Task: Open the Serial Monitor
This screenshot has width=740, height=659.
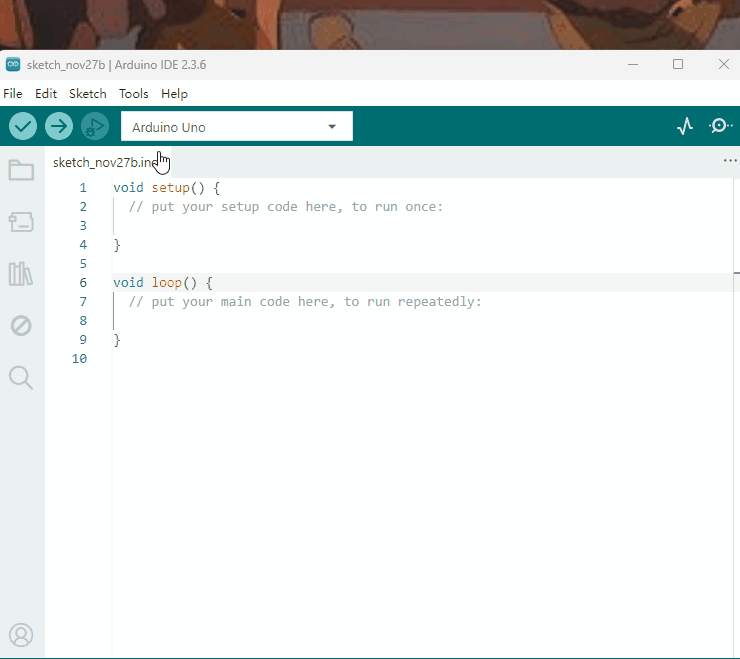Action: [x=721, y=126]
